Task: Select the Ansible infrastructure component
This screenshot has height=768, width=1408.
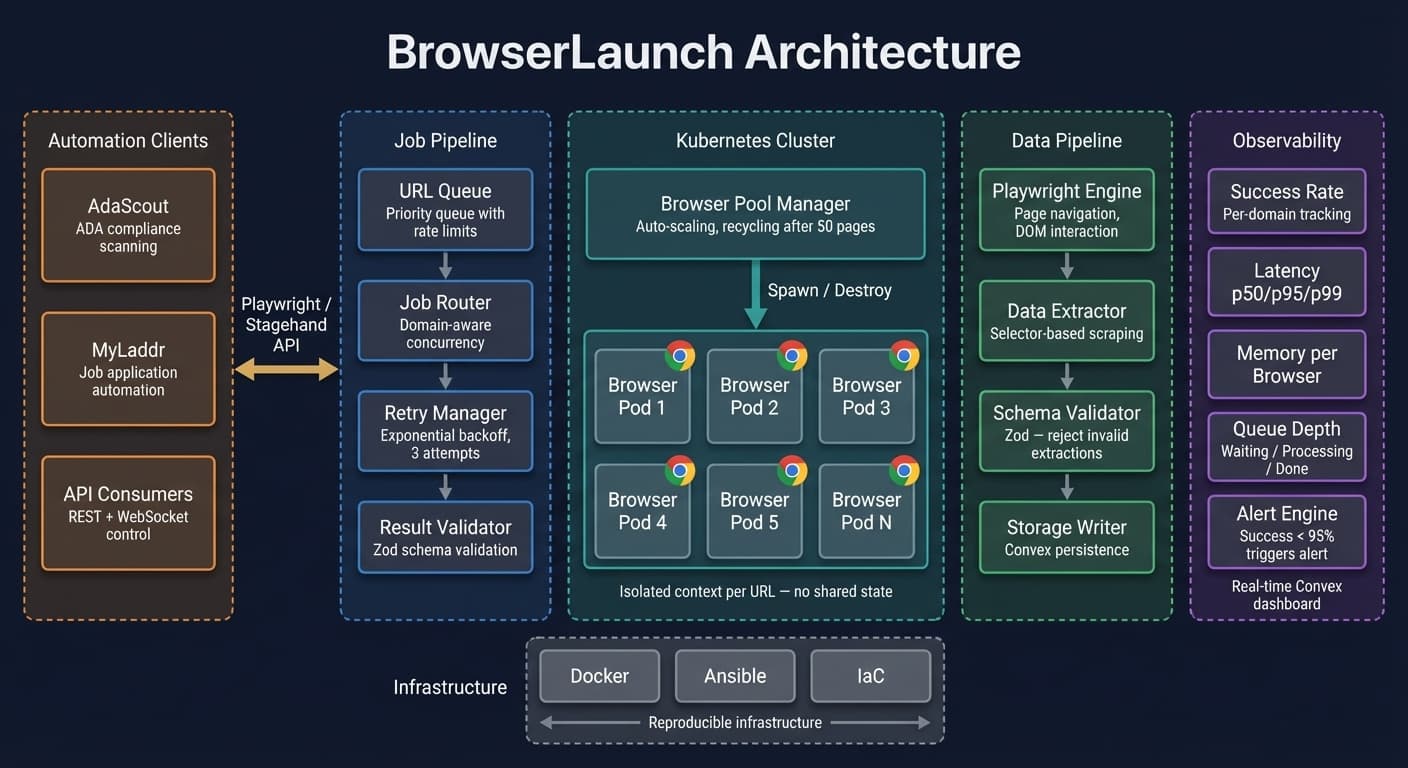Action: (735, 676)
